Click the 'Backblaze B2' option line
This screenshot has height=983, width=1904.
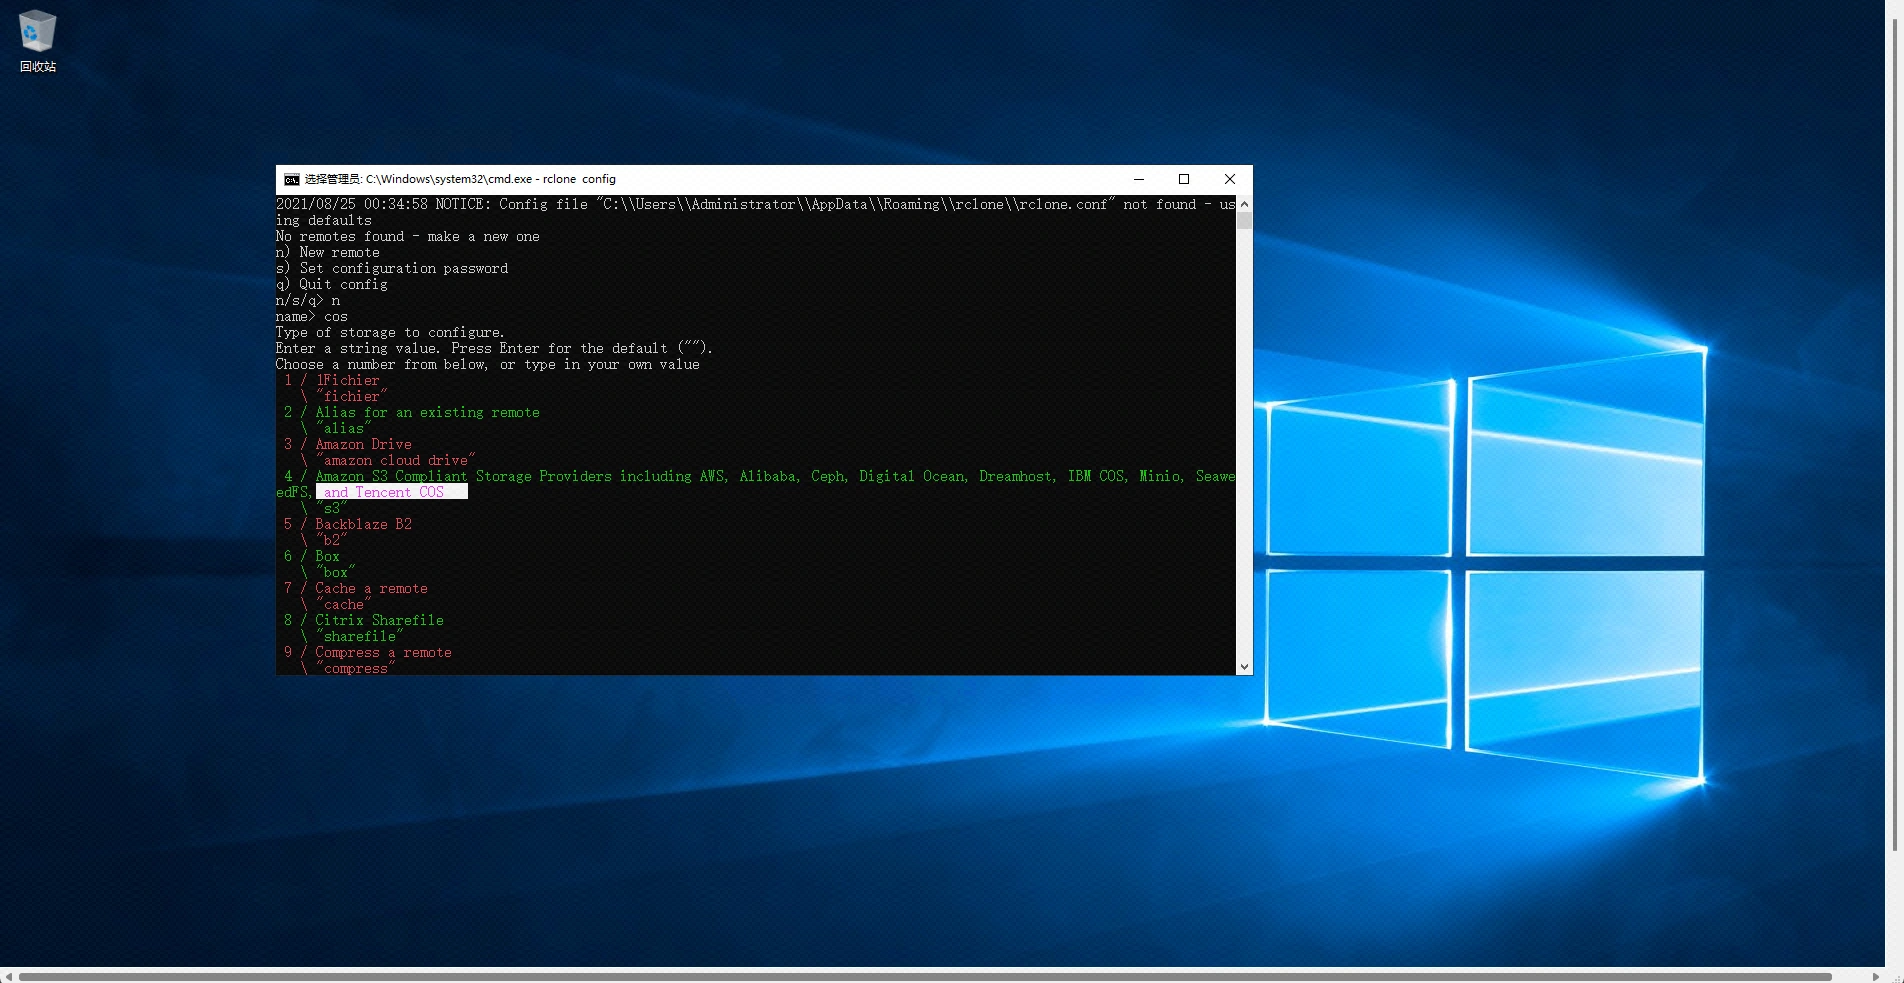pos(348,524)
